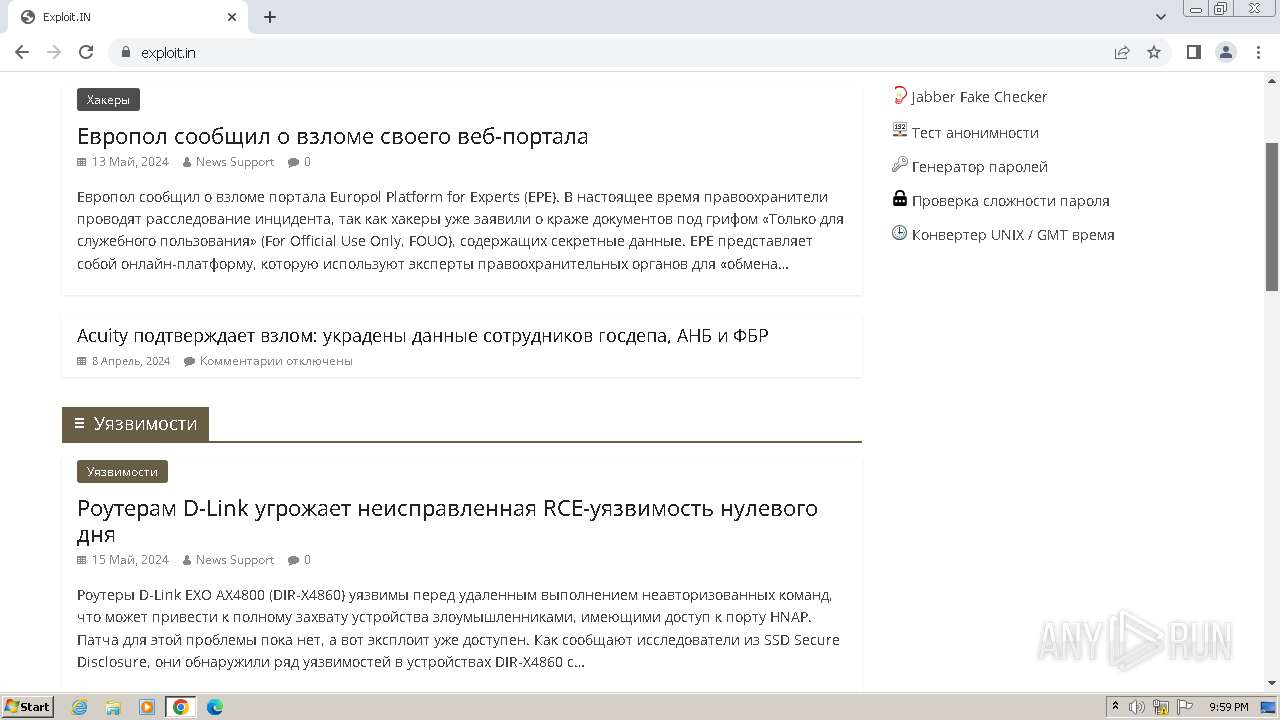This screenshot has height=720, width=1280.
Task: Open the Уязвимости section header
Action: (136, 424)
